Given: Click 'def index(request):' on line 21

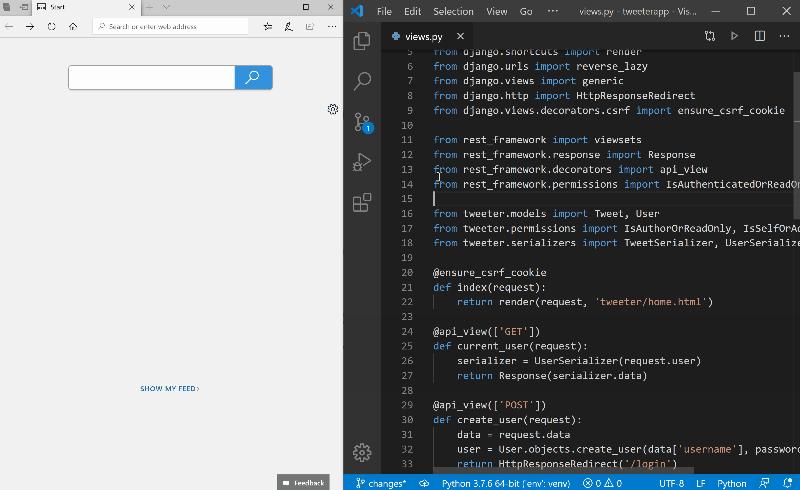Looking at the screenshot, I should (489, 287).
